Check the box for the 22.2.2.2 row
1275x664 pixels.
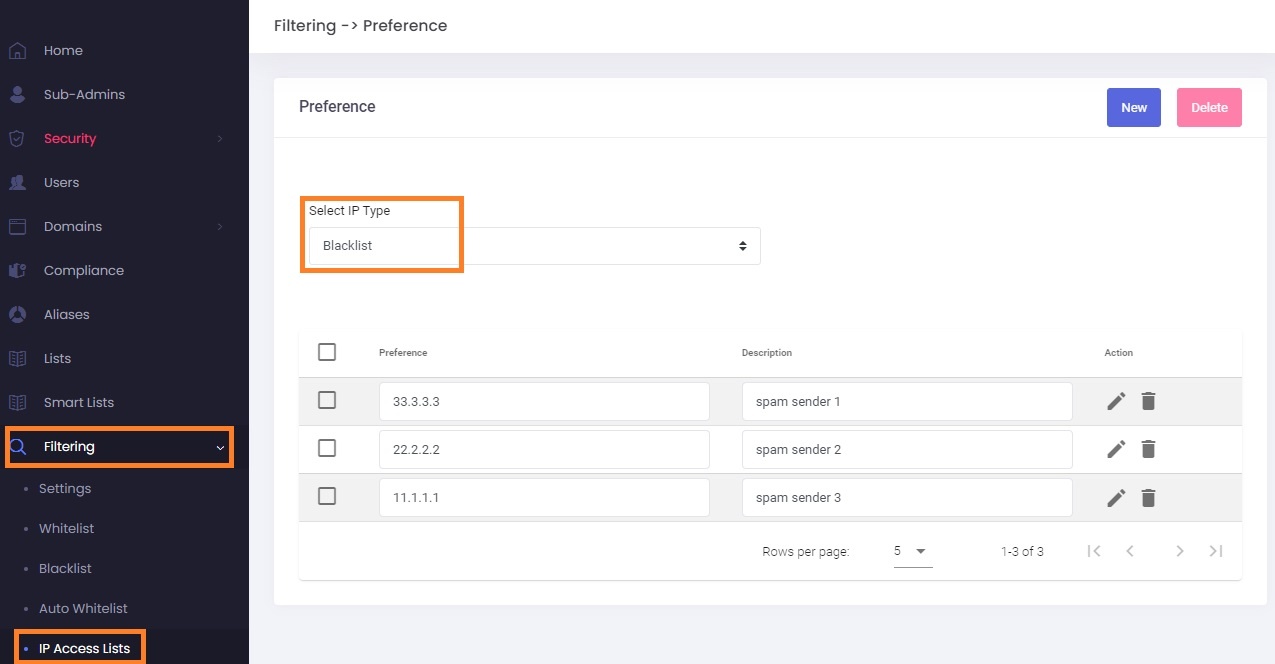tap(326, 448)
